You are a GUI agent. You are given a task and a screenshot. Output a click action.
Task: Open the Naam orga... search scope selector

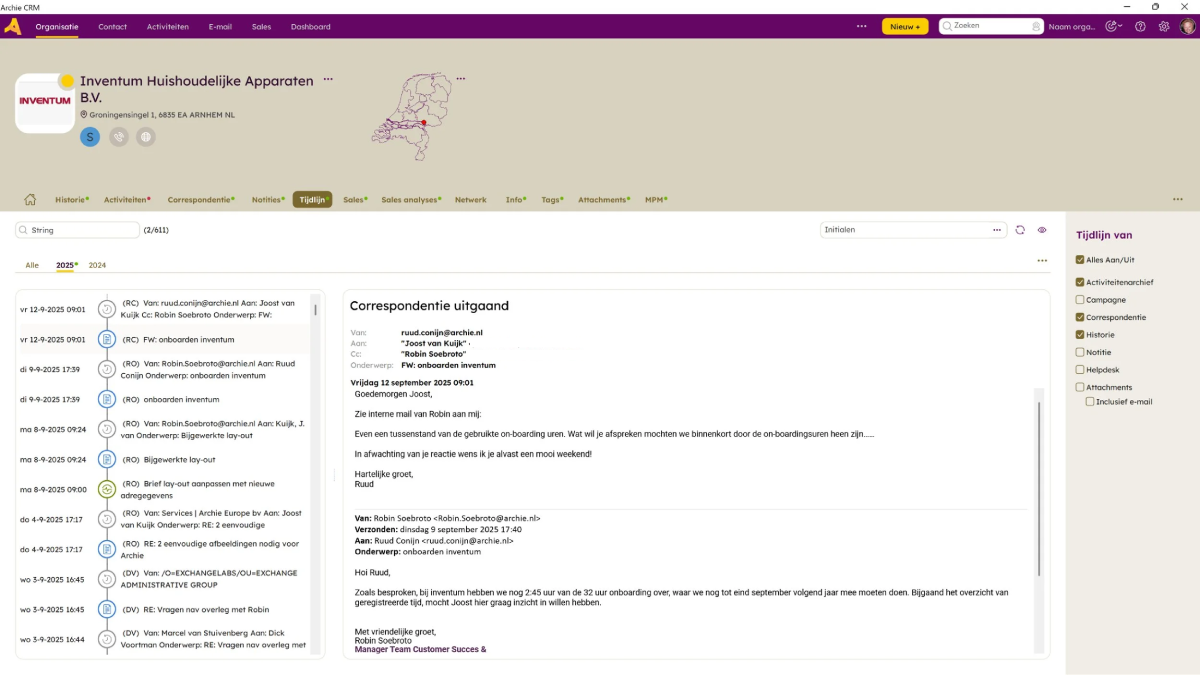tap(1073, 26)
